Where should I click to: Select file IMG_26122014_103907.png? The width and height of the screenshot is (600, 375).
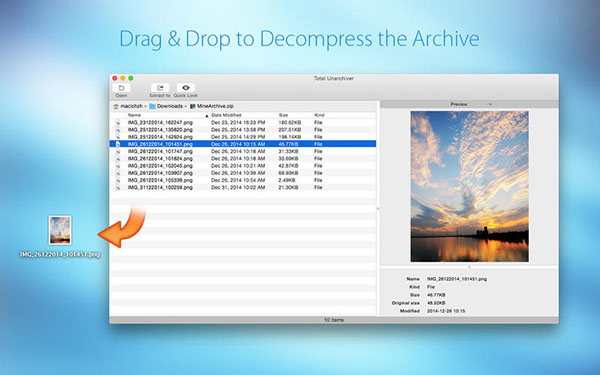click(160, 173)
